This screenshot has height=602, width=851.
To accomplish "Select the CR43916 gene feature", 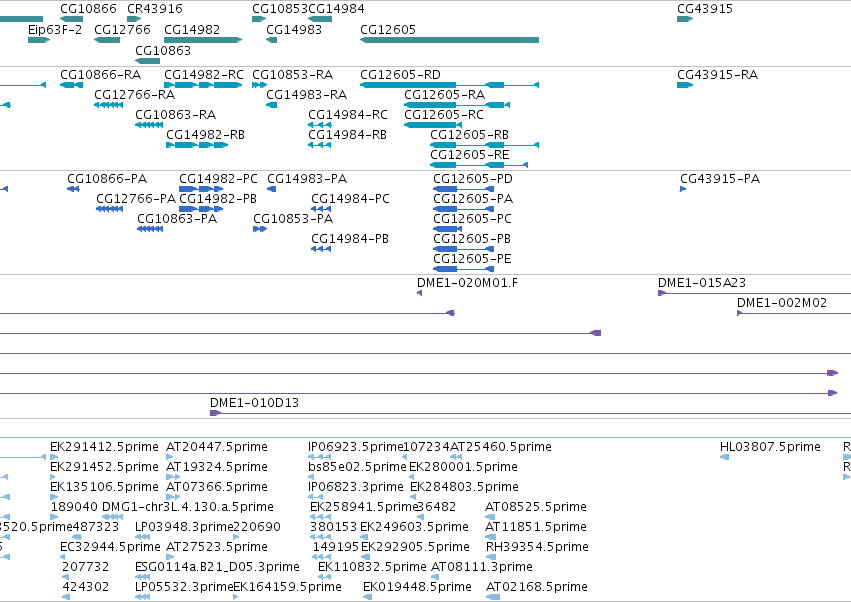I will [x=134, y=19].
